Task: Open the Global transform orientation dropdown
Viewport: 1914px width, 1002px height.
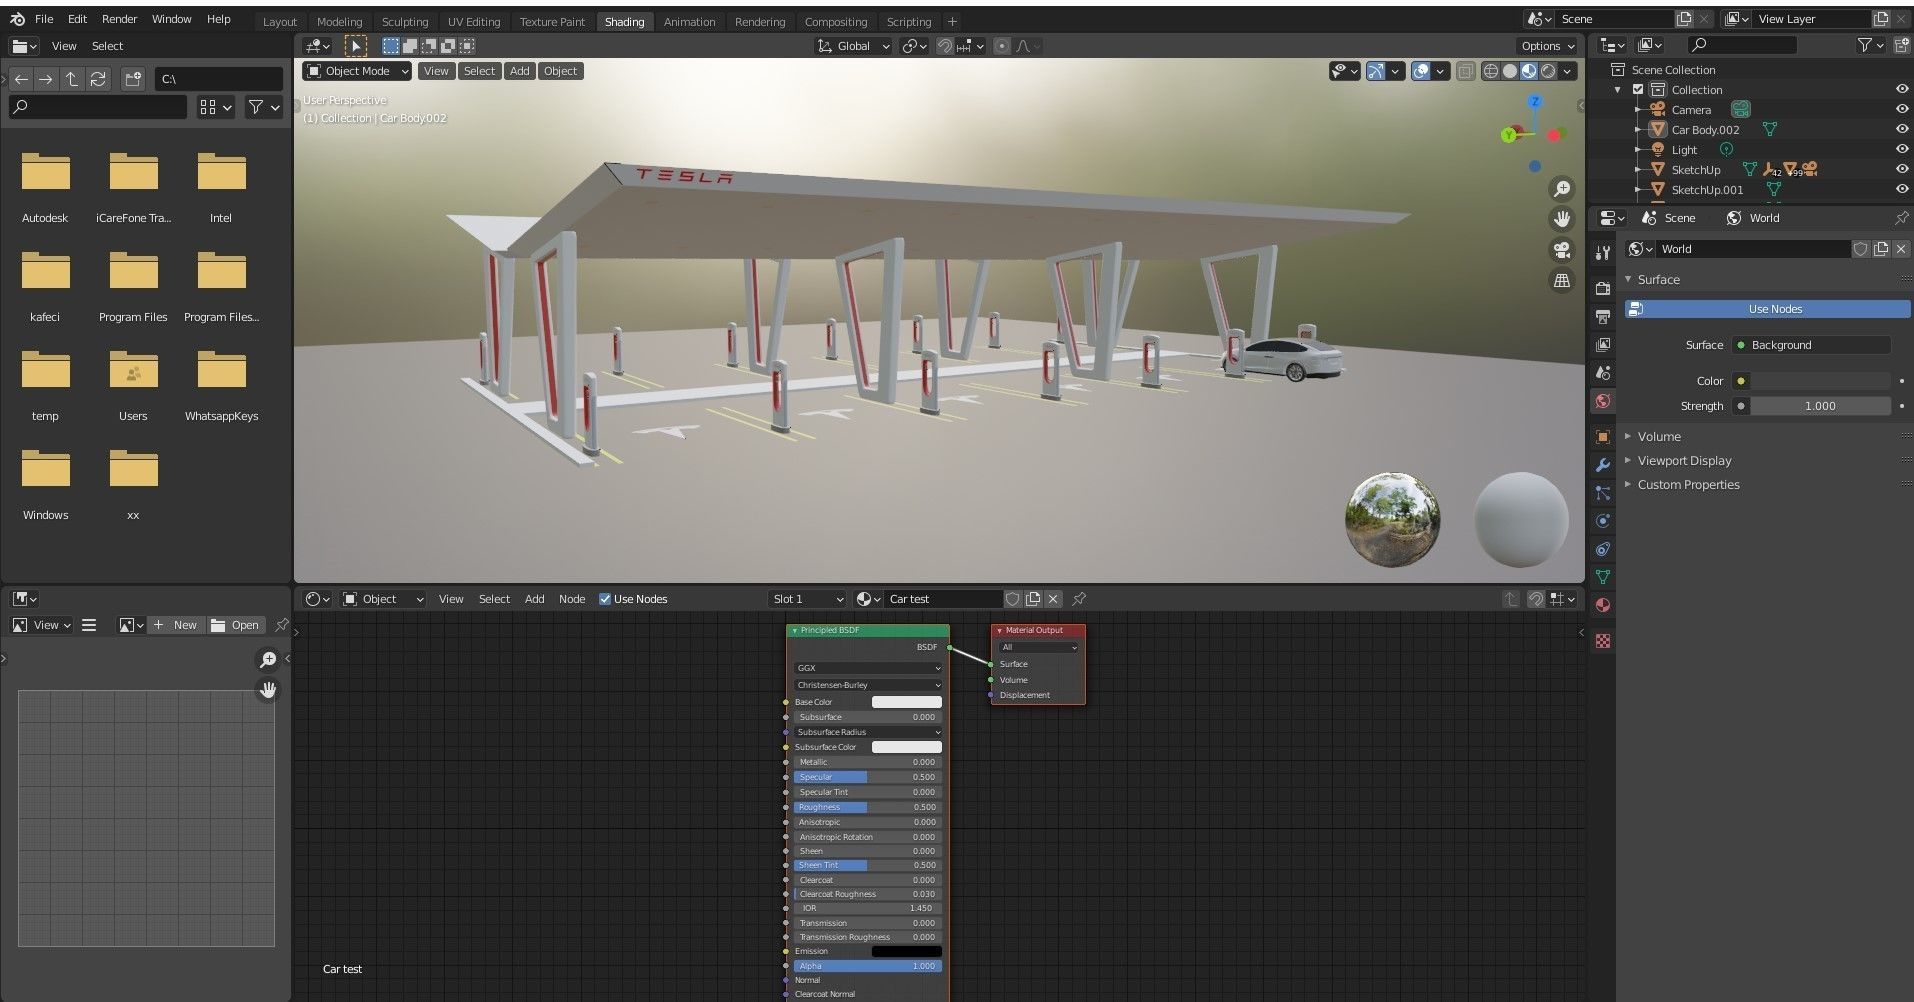Action: tap(853, 46)
